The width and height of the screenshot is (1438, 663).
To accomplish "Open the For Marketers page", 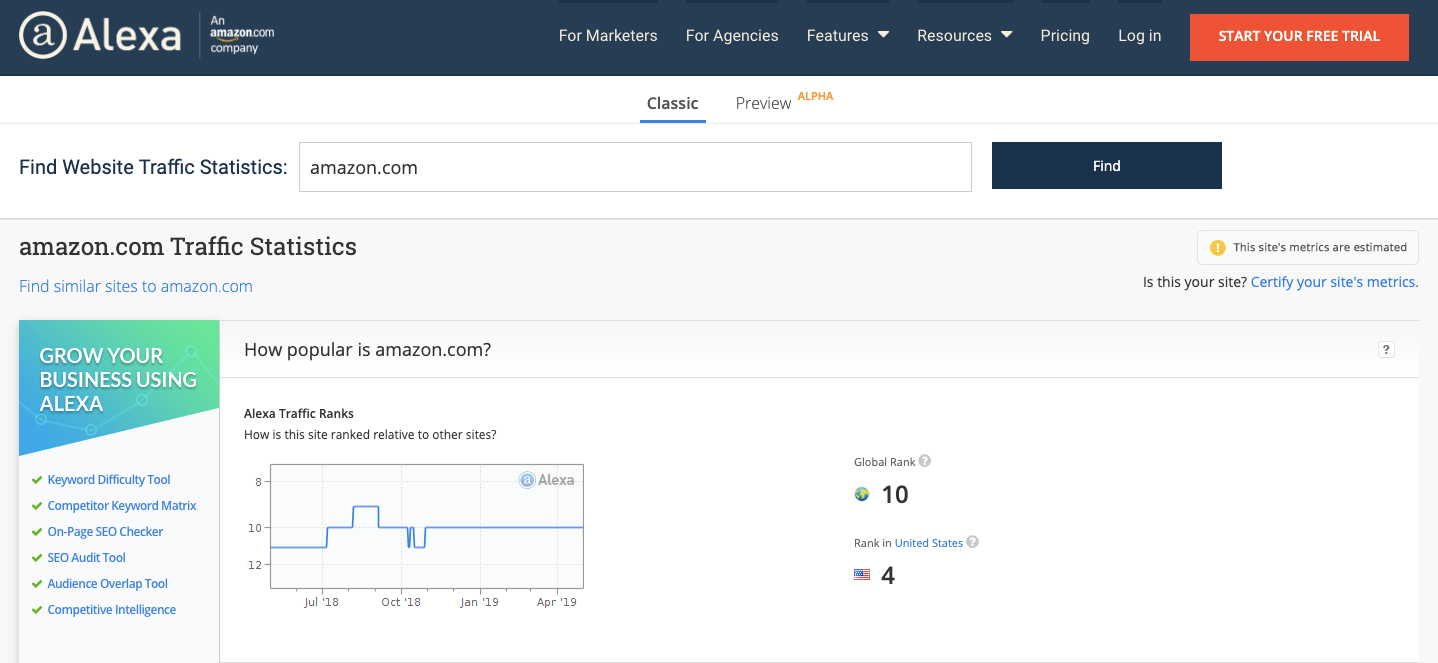I will pyautogui.click(x=608, y=36).
